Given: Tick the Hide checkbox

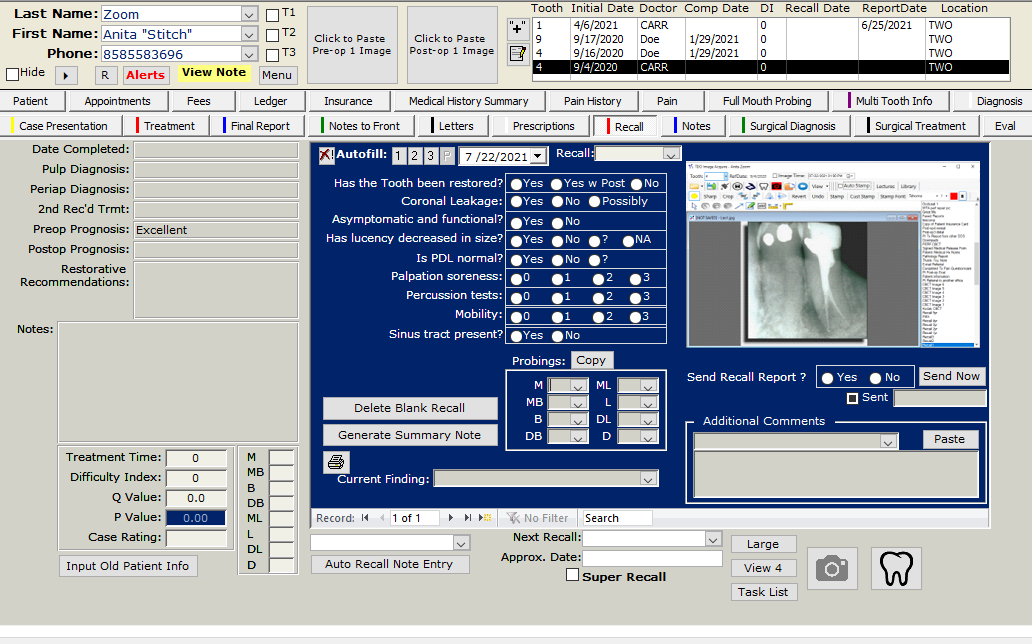Looking at the screenshot, I should [x=12, y=74].
